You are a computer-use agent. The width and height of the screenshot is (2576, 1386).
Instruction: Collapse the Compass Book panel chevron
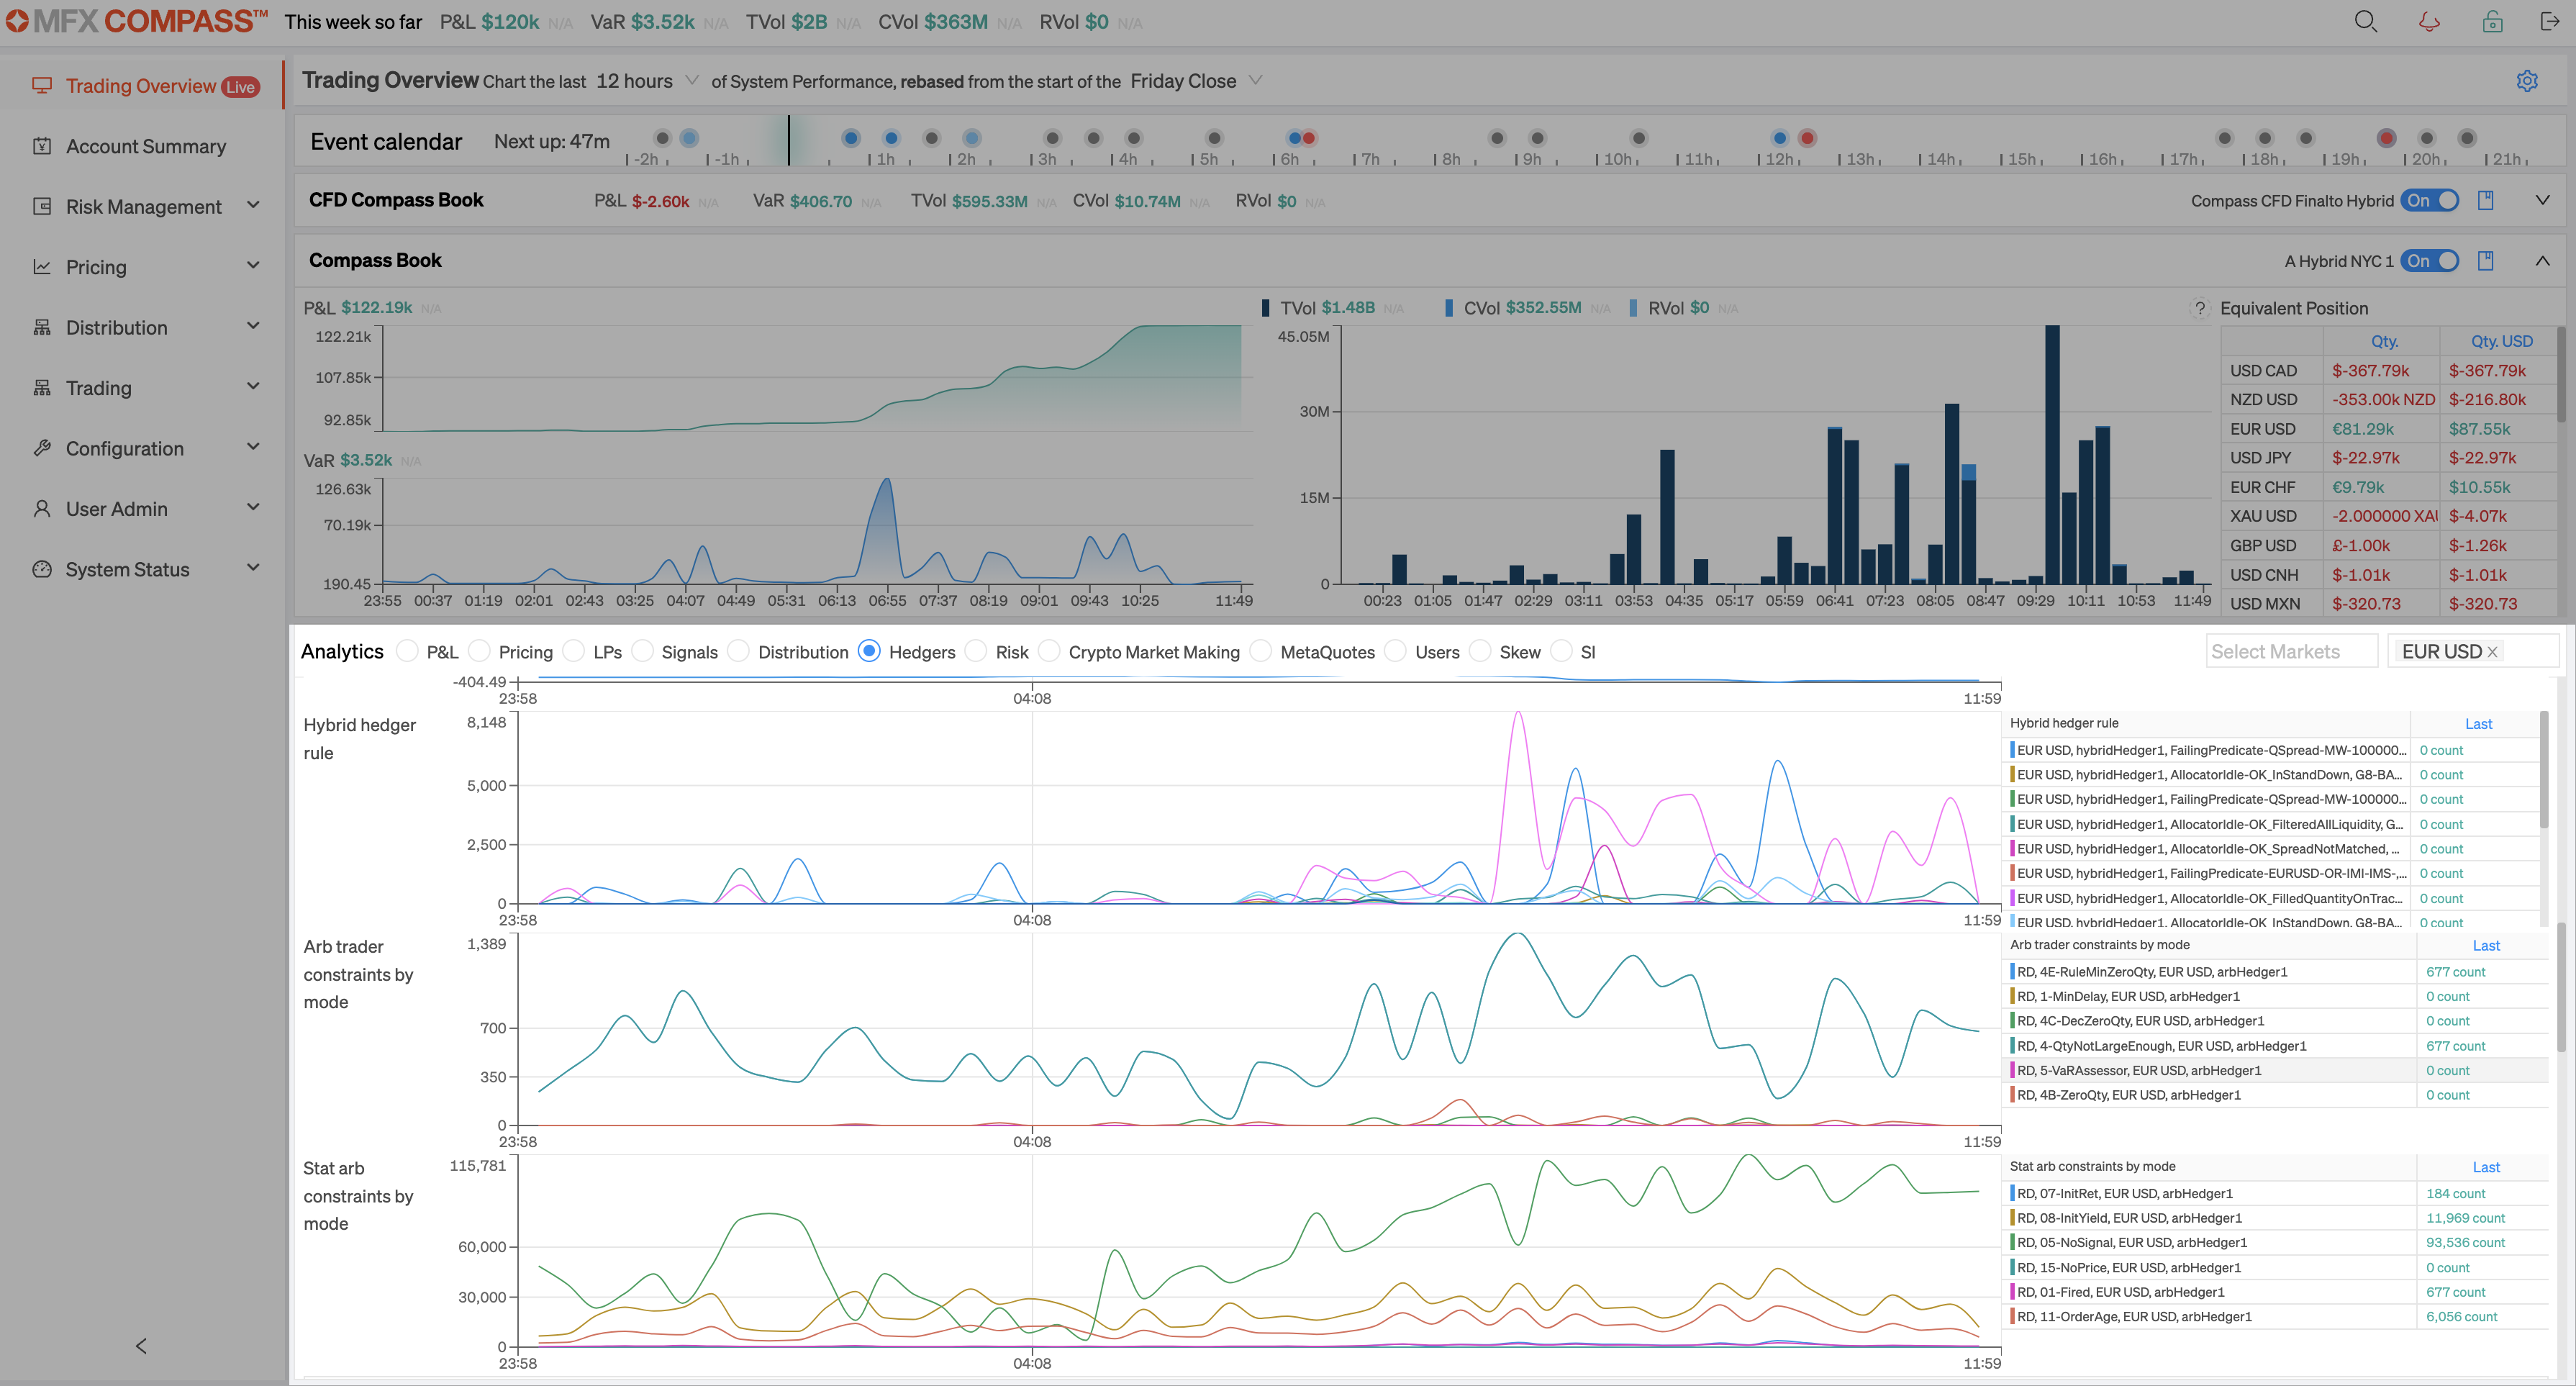pos(2543,260)
